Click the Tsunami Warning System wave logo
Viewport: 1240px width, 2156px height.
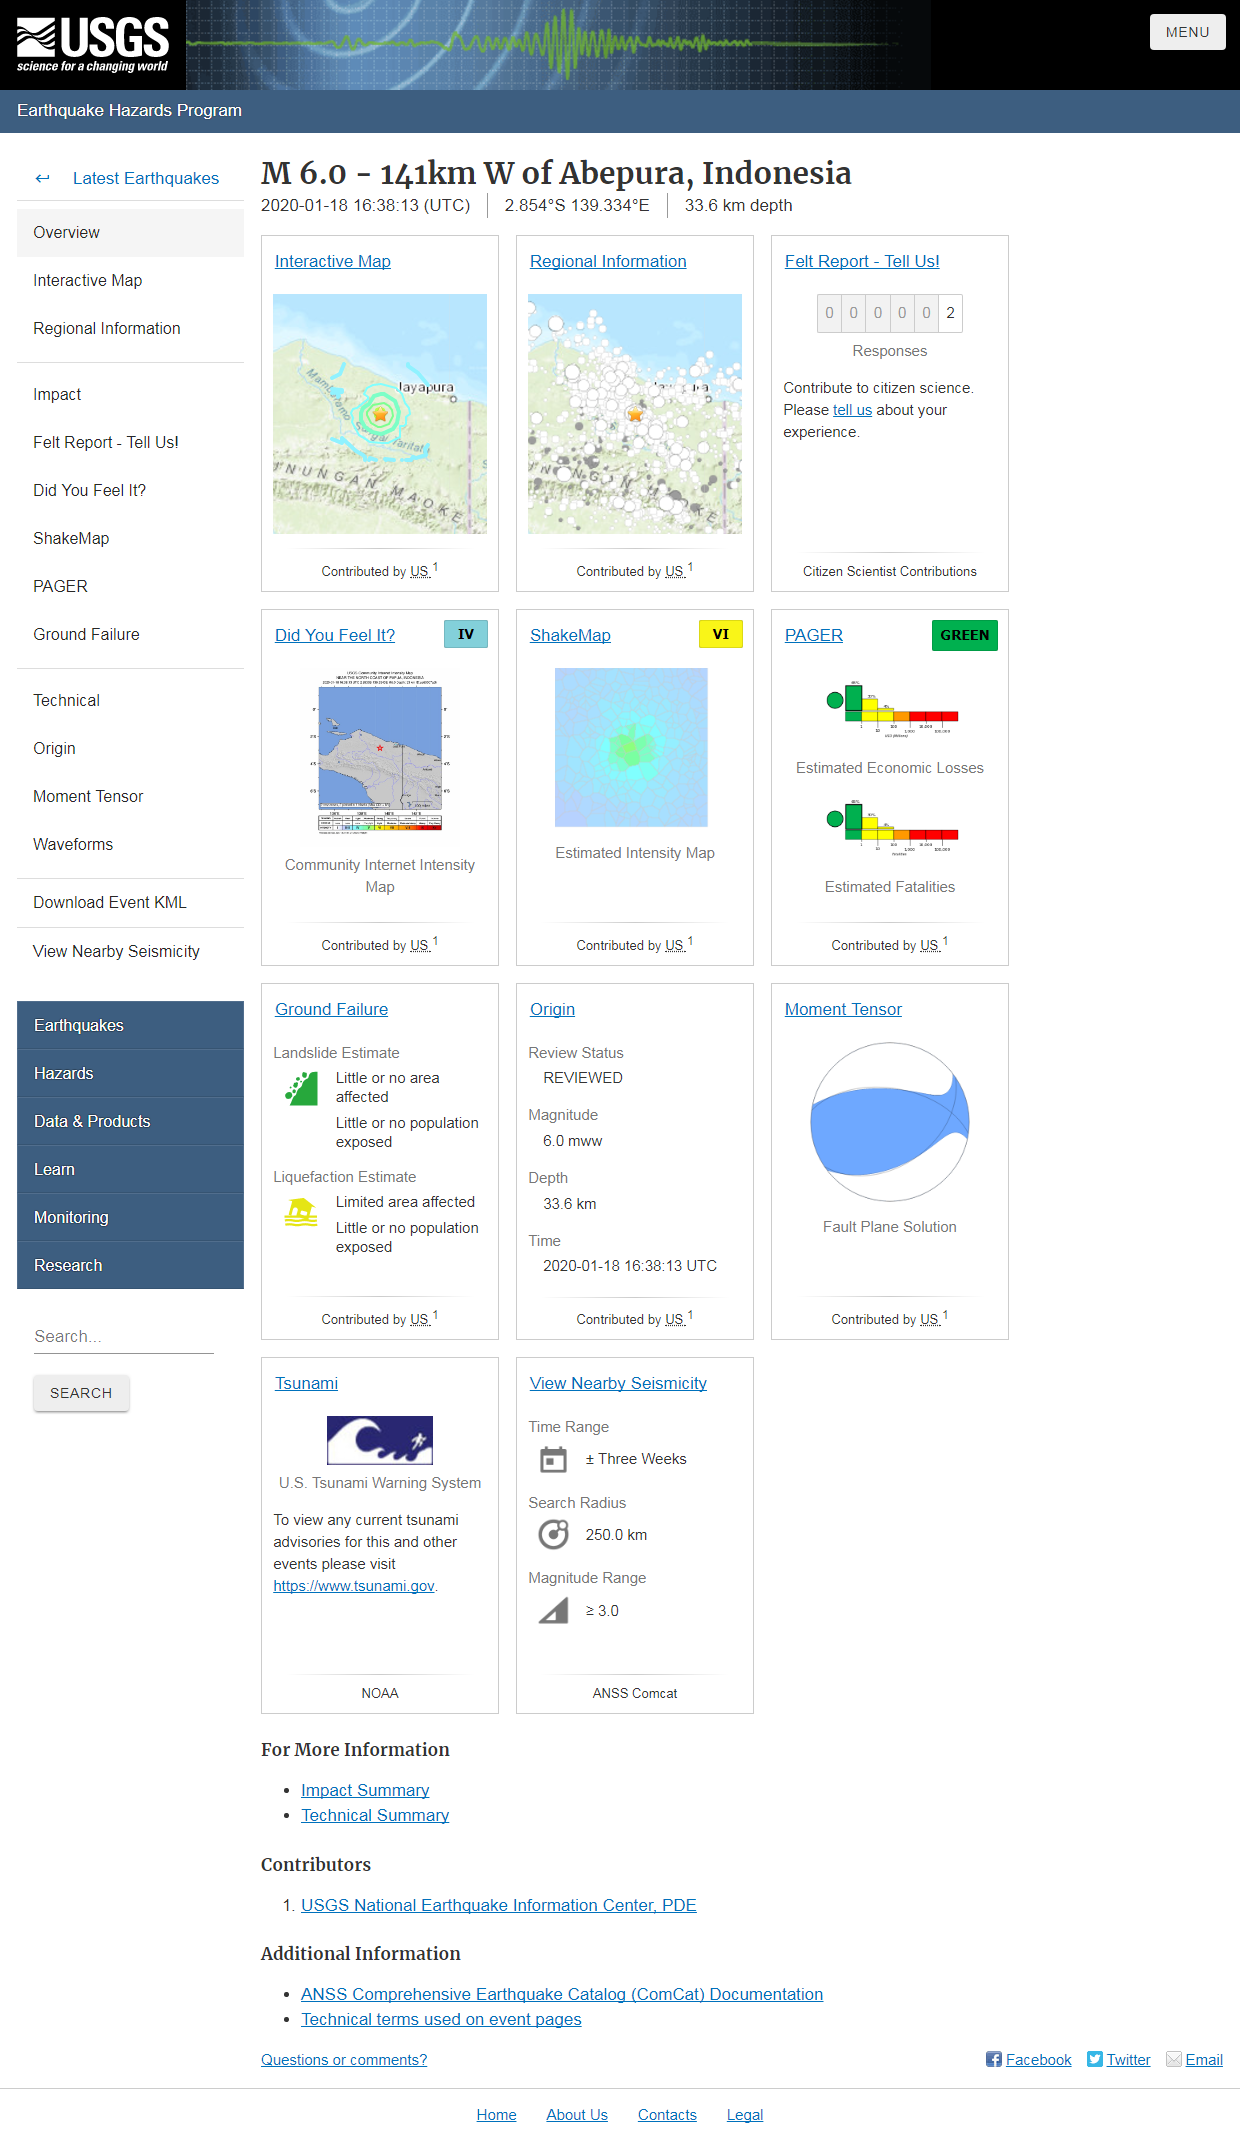(x=380, y=1440)
